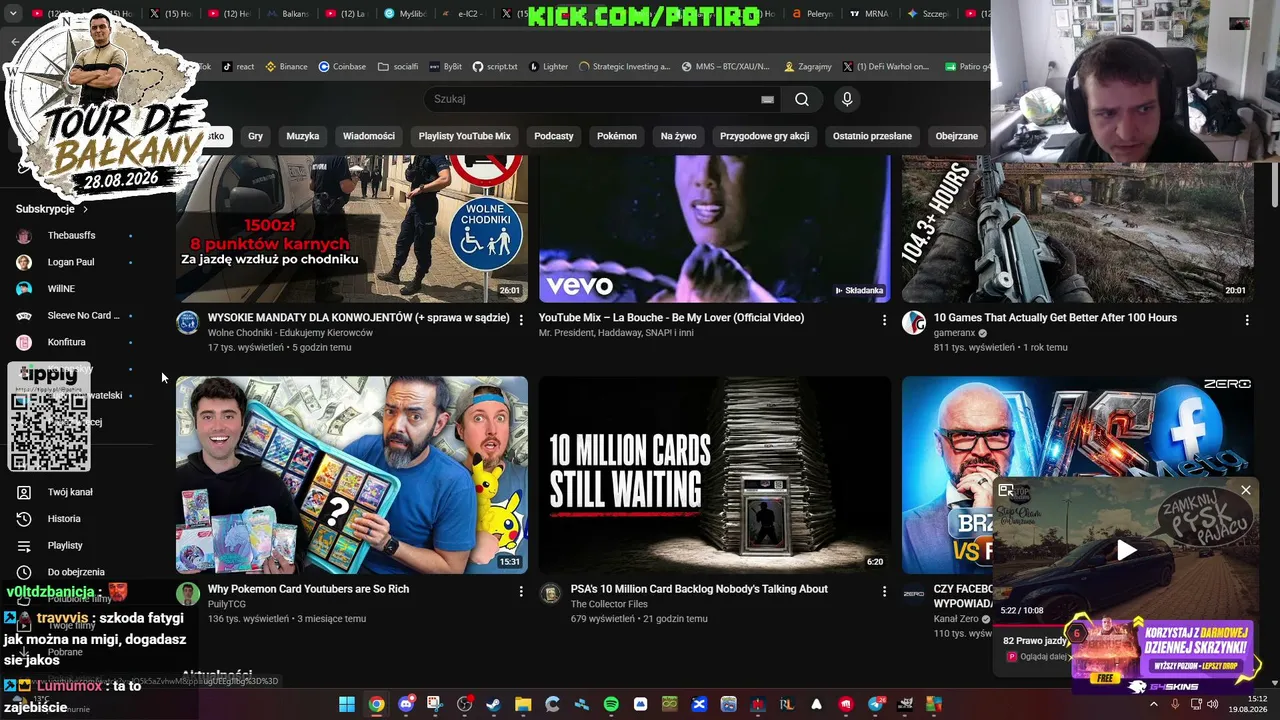1280x720 pixels.
Task: Open Lighter bookmark
Action: point(548,67)
